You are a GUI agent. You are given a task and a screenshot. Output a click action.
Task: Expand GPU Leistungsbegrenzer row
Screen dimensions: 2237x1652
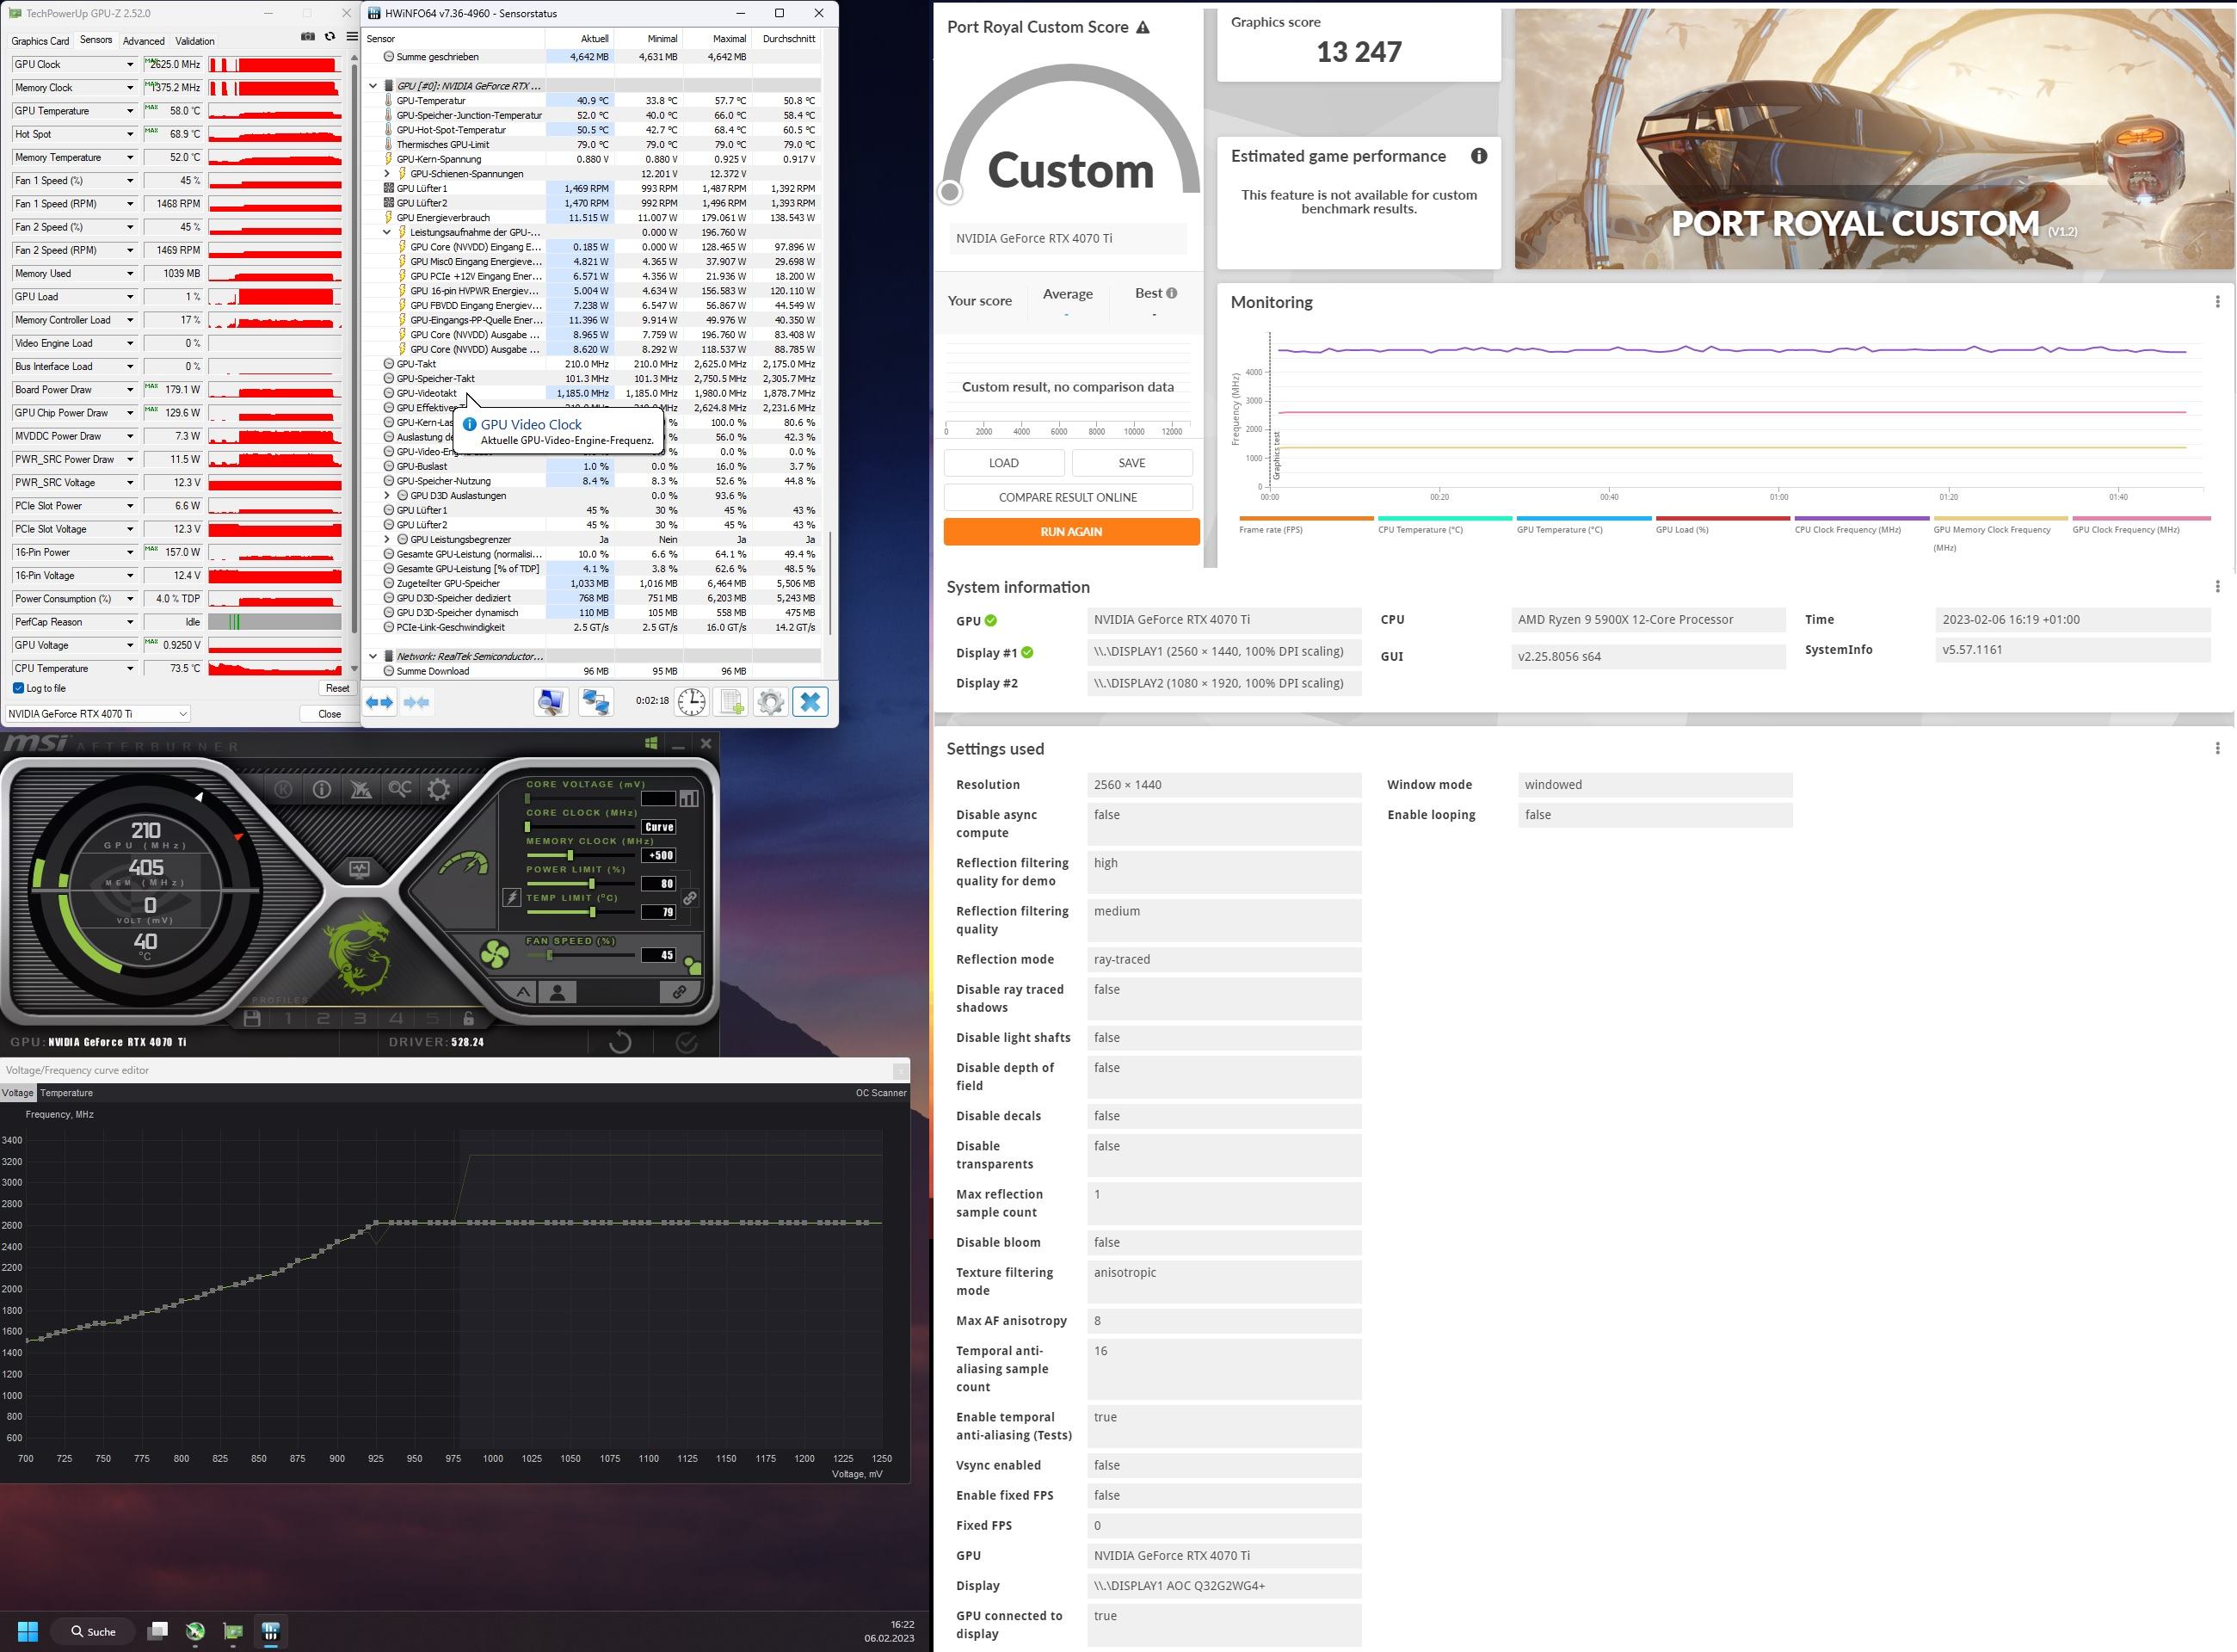[387, 540]
